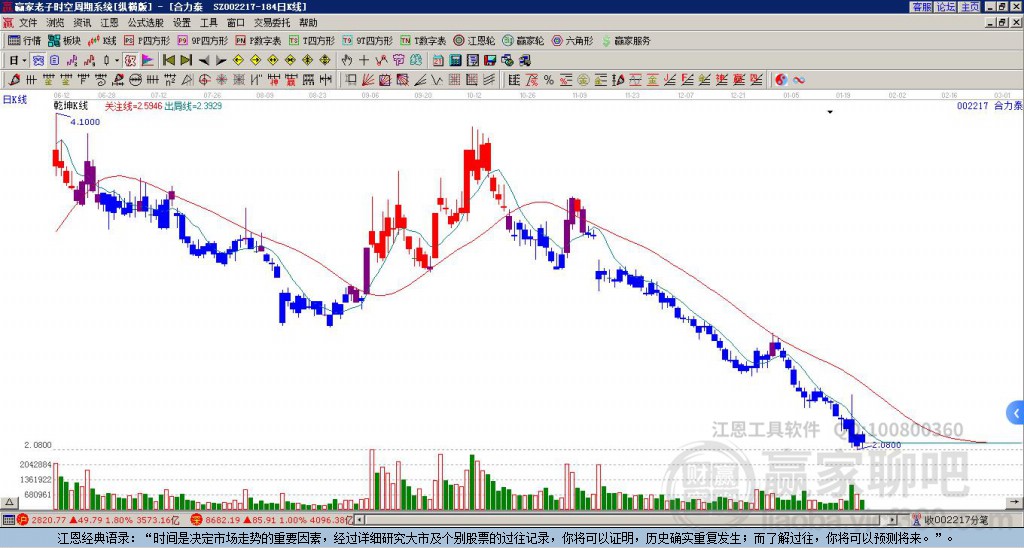Click the horizontal scrollbar right arrow
The width and height of the screenshot is (1024, 548).
point(893,520)
